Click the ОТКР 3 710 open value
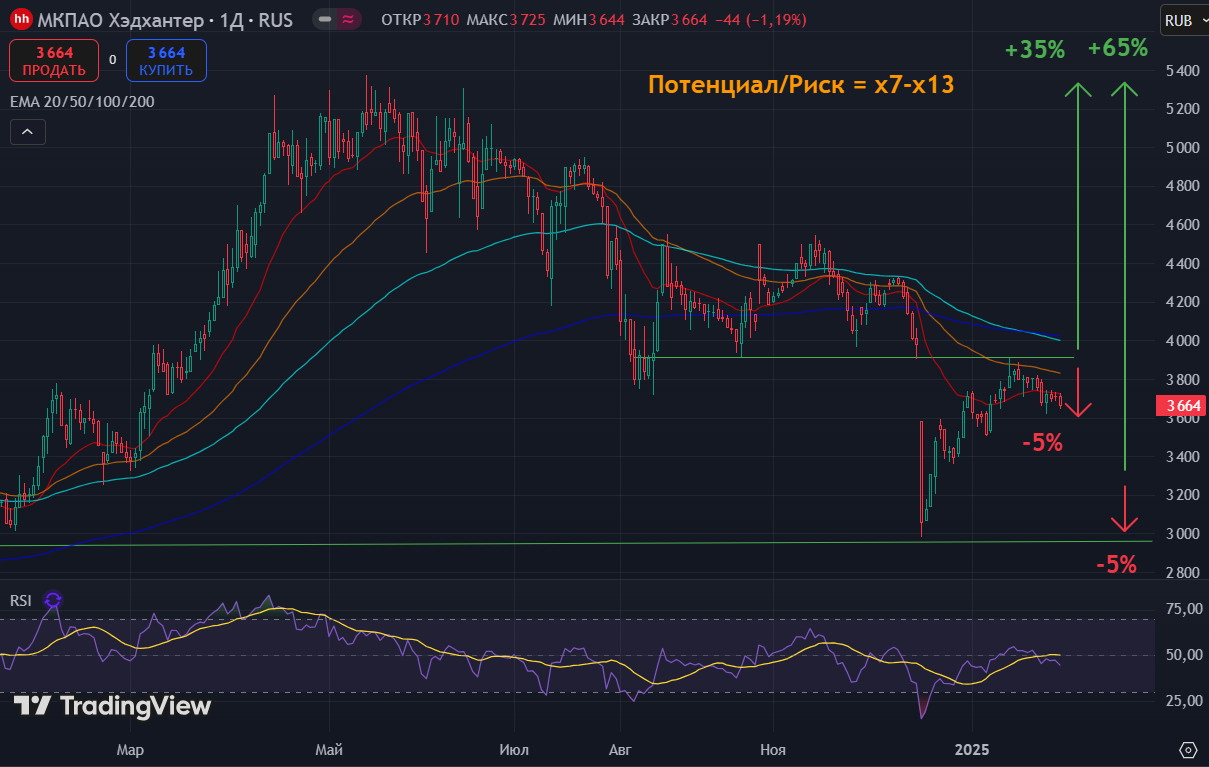Screen dimensions: 1209x767 coord(420,20)
